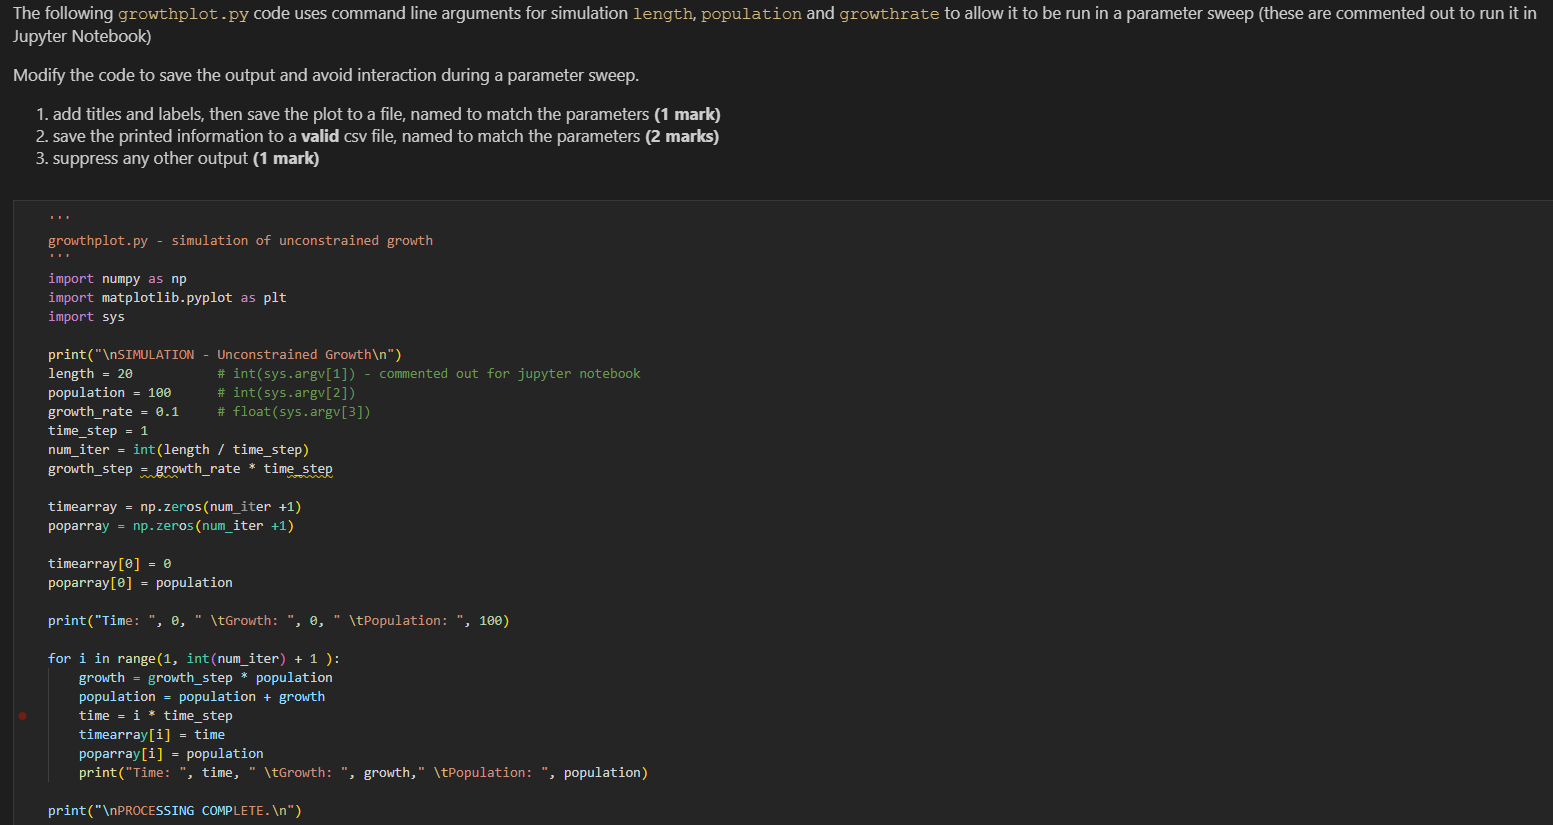Click the int(num_iter) expression in the loop
Screen dimensions: 1553x825
[x=234, y=658]
